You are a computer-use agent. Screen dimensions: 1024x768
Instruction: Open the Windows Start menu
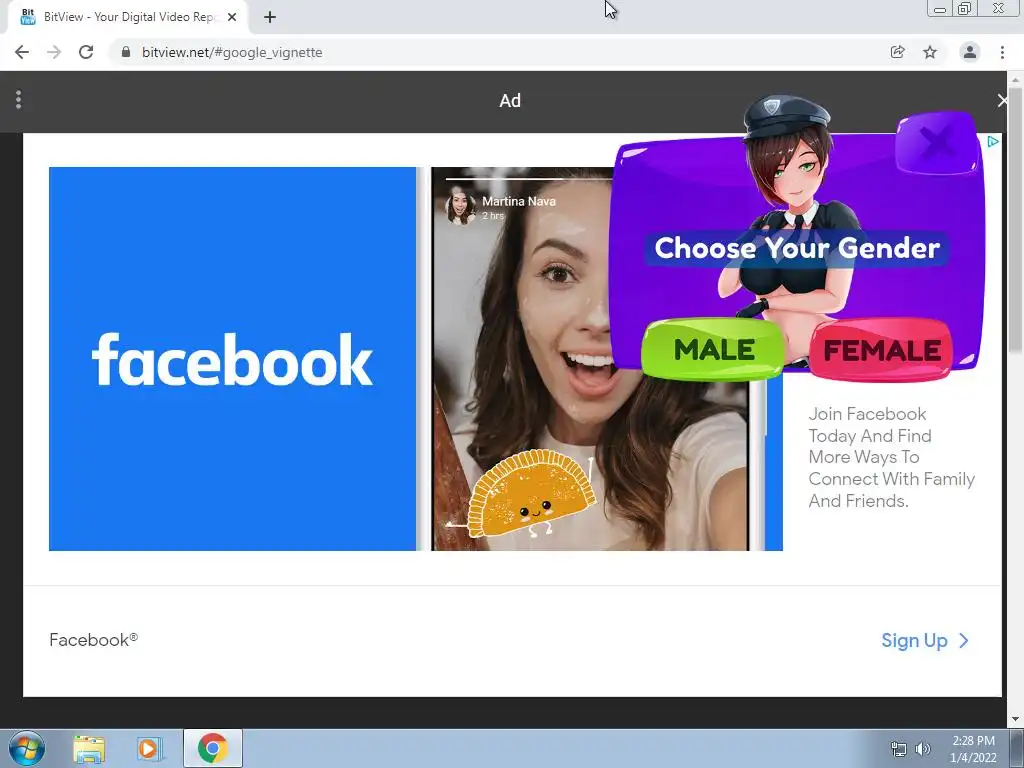(27, 748)
